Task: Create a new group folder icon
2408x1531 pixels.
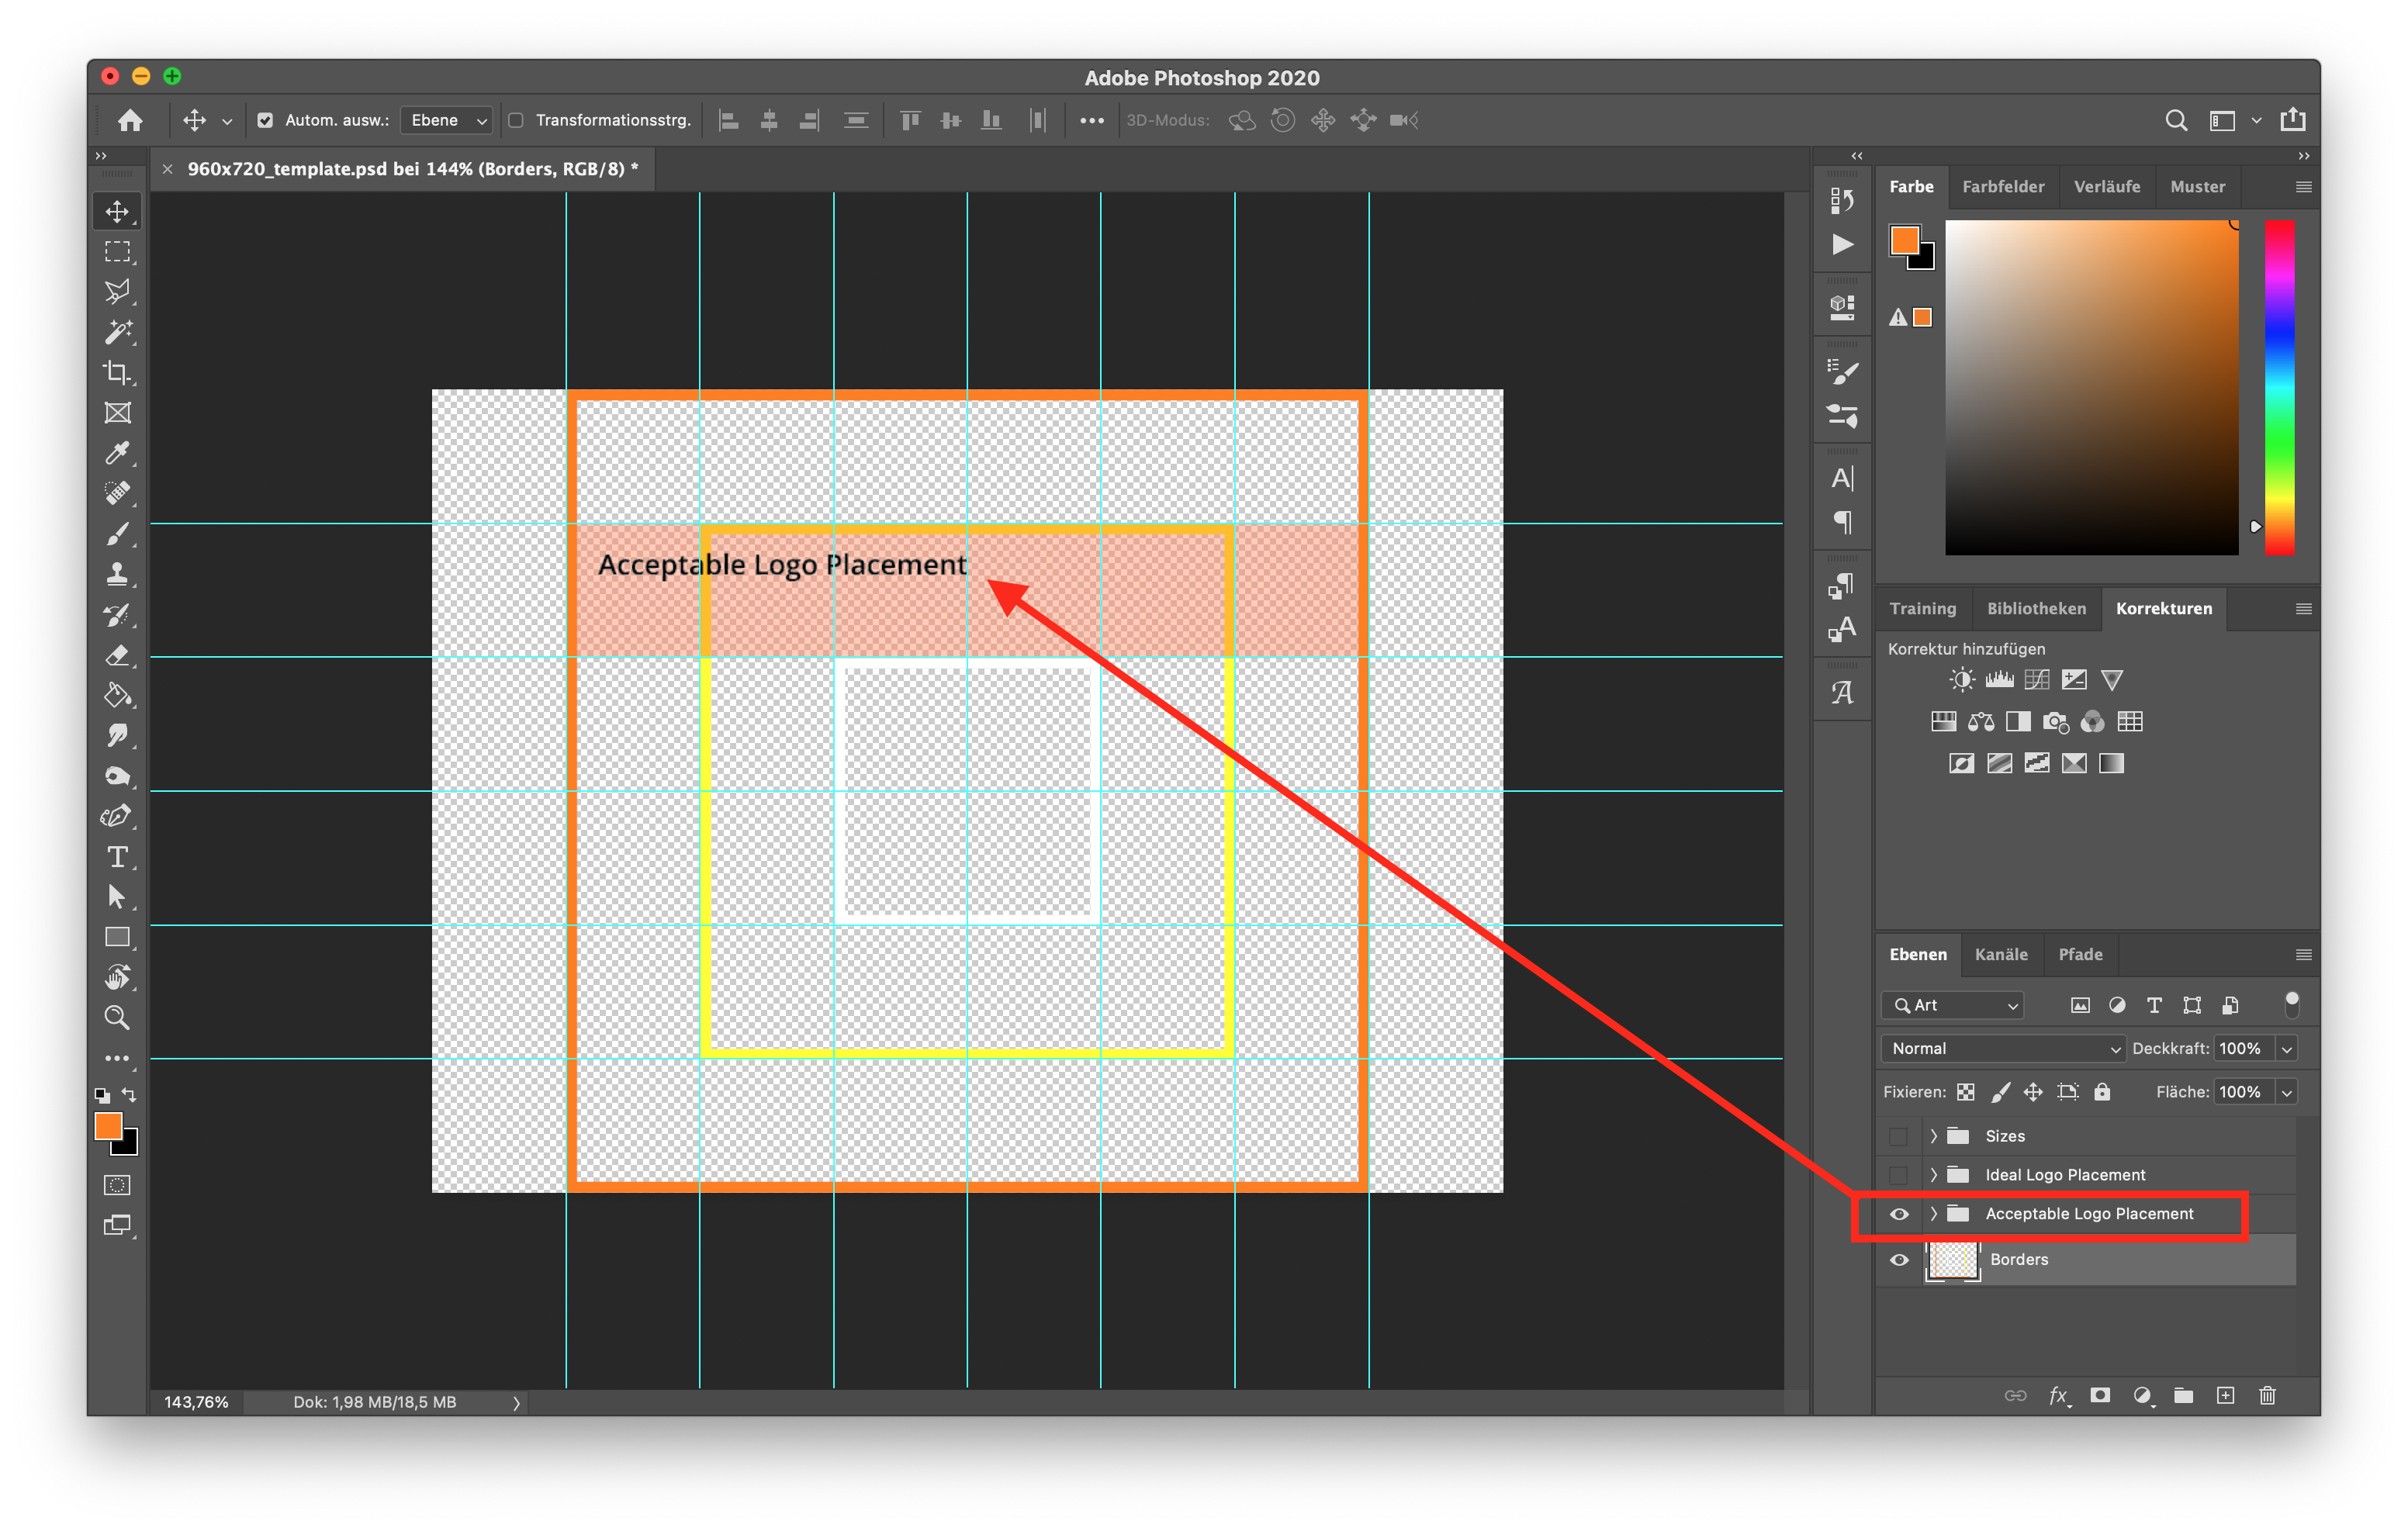Action: click(x=2183, y=1395)
